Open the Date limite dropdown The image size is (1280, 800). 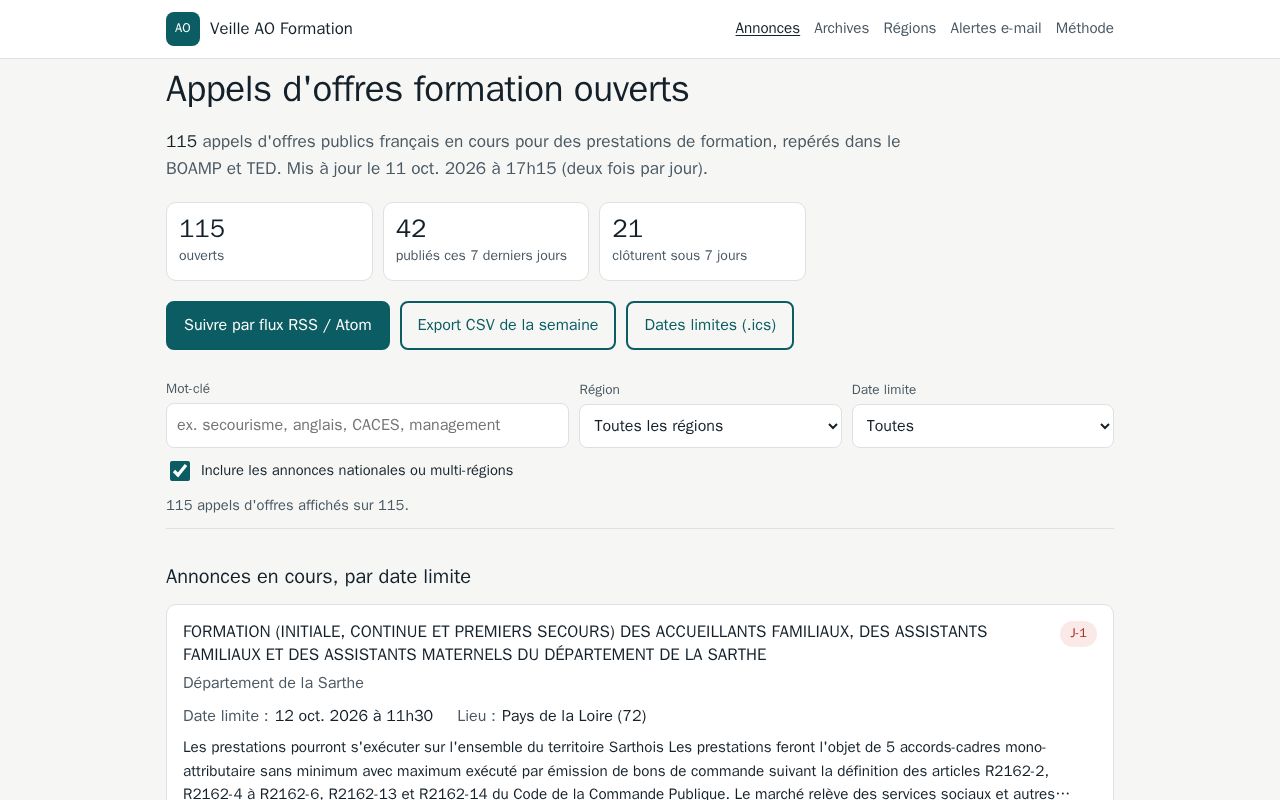[x=982, y=426]
